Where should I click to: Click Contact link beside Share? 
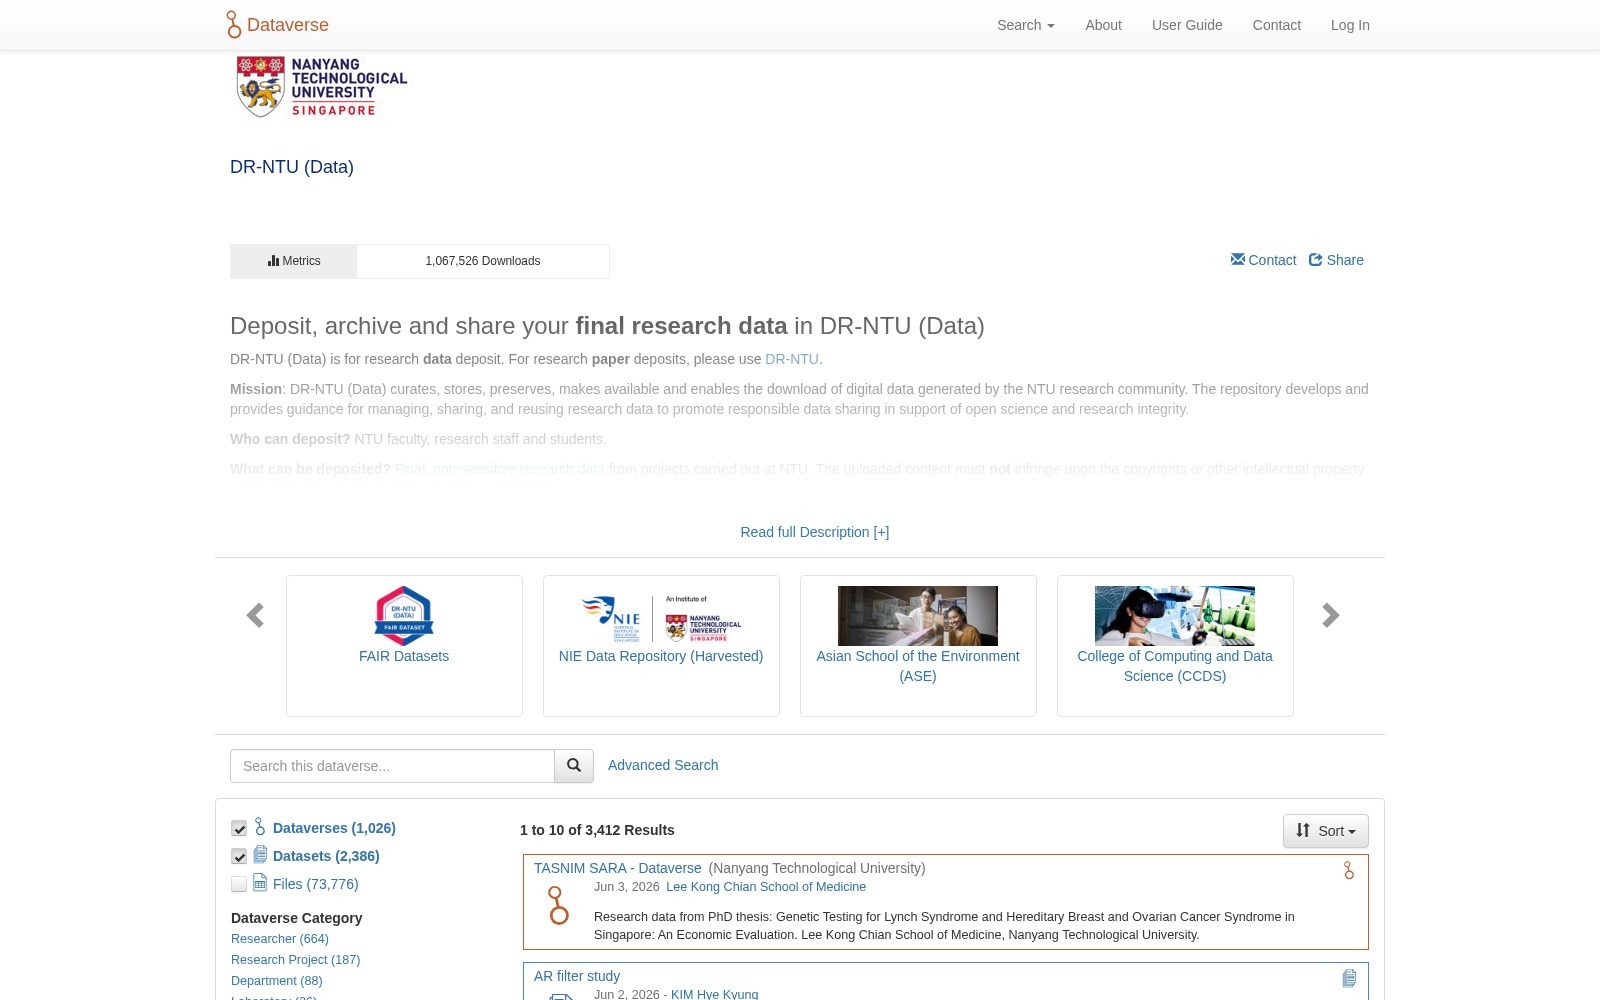click(x=1272, y=260)
